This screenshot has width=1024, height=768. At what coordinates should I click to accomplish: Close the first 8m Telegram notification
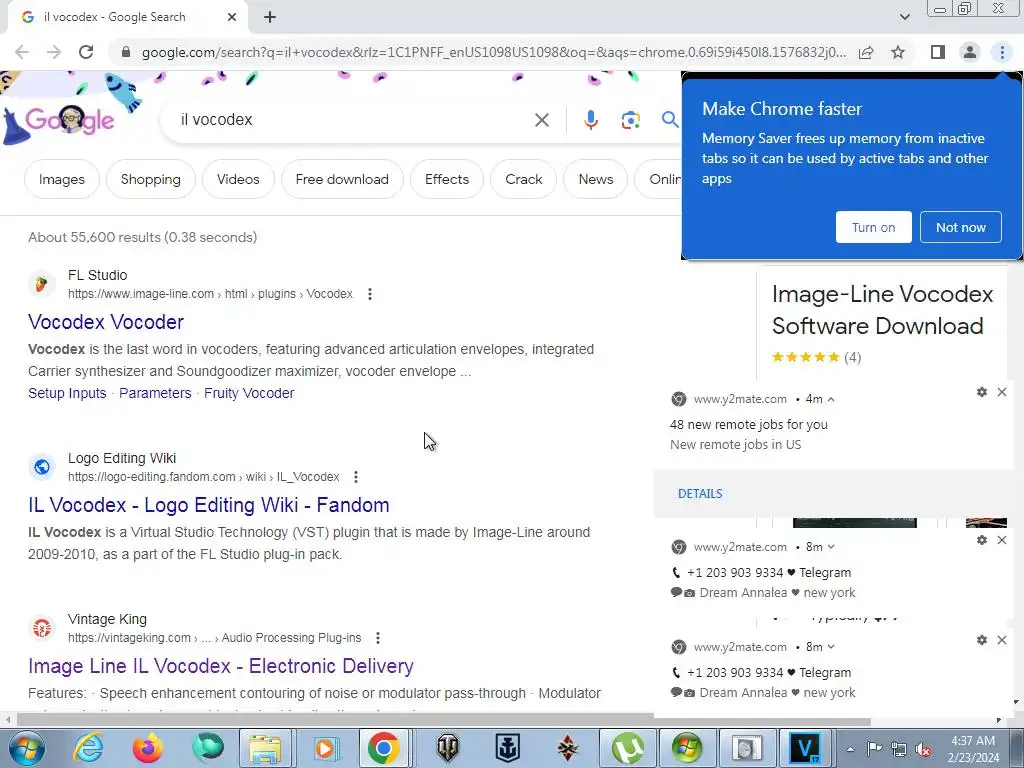pyautogui.click(x=1002, y=540)
